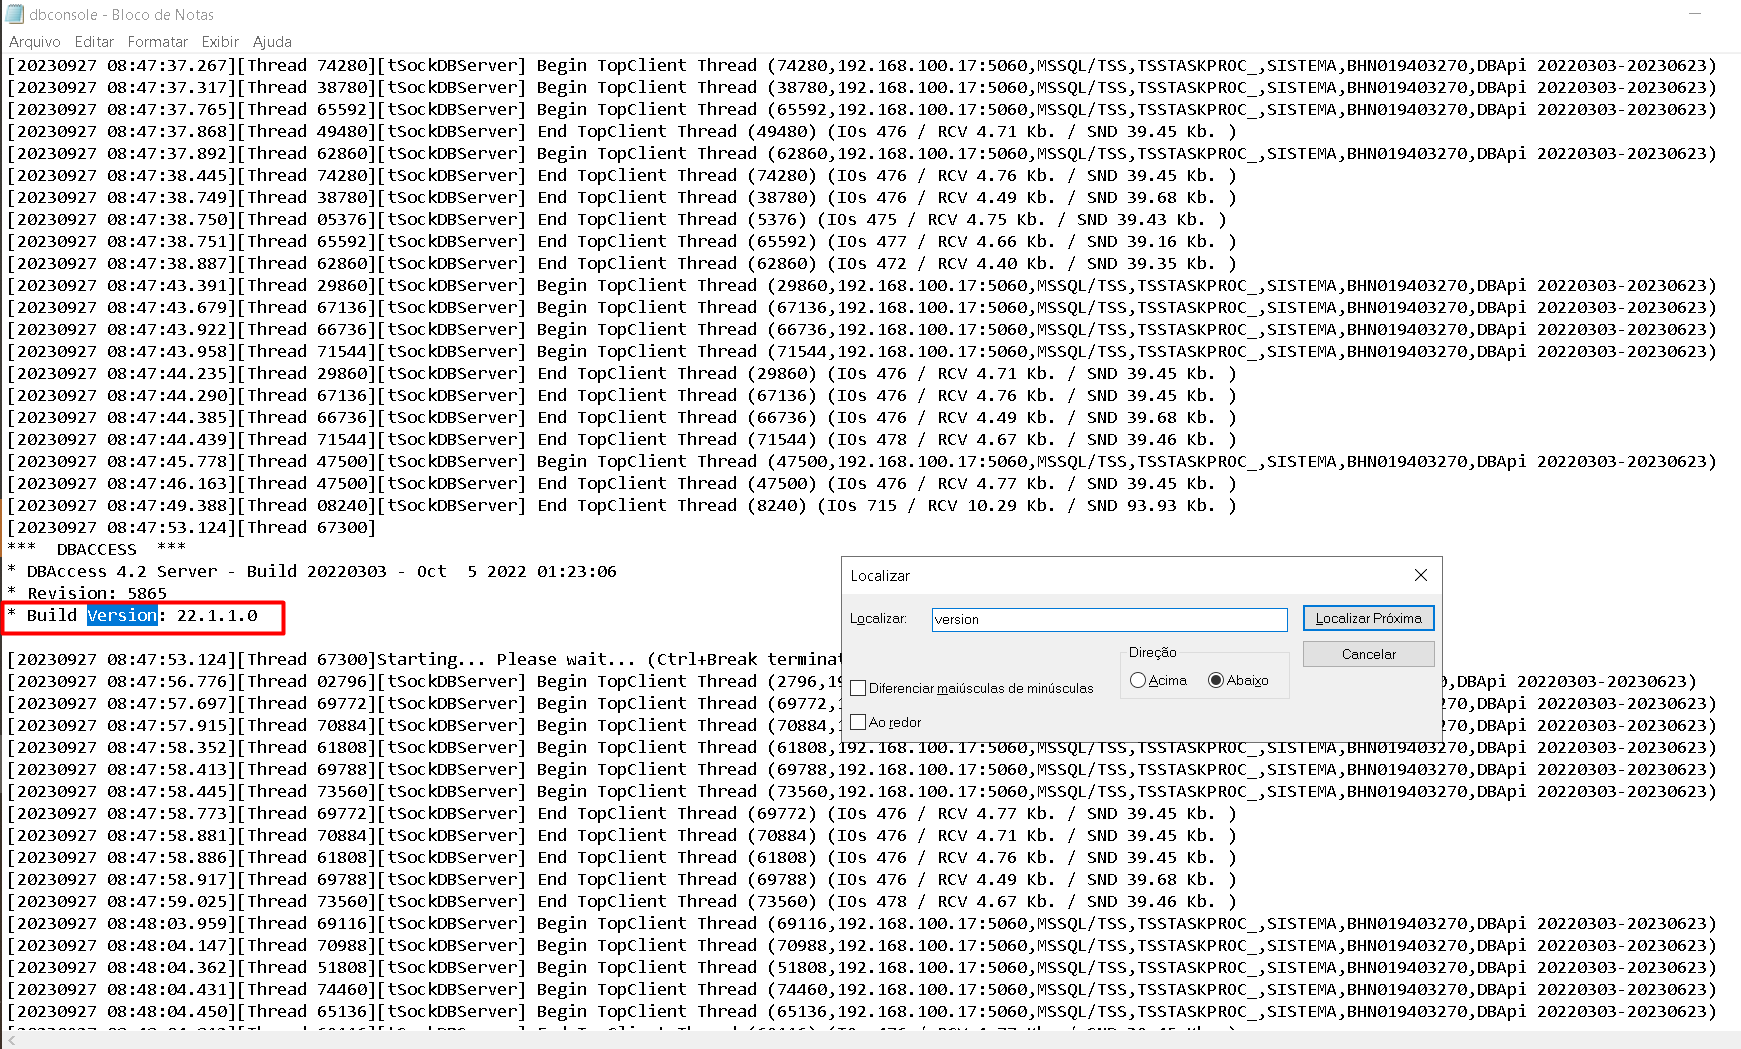Open the Exibir menu
Image resolution: width=1741 pixels, height=1049 pixels.
219,42
